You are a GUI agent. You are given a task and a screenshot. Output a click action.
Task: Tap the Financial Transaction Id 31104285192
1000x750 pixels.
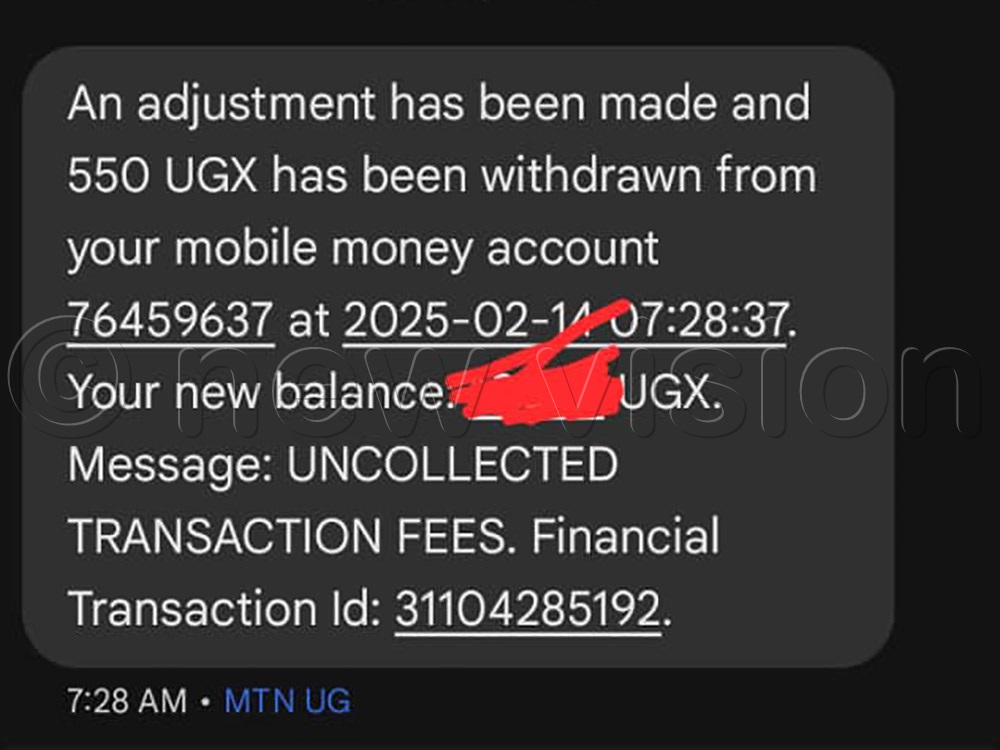(x=528, y=608)
